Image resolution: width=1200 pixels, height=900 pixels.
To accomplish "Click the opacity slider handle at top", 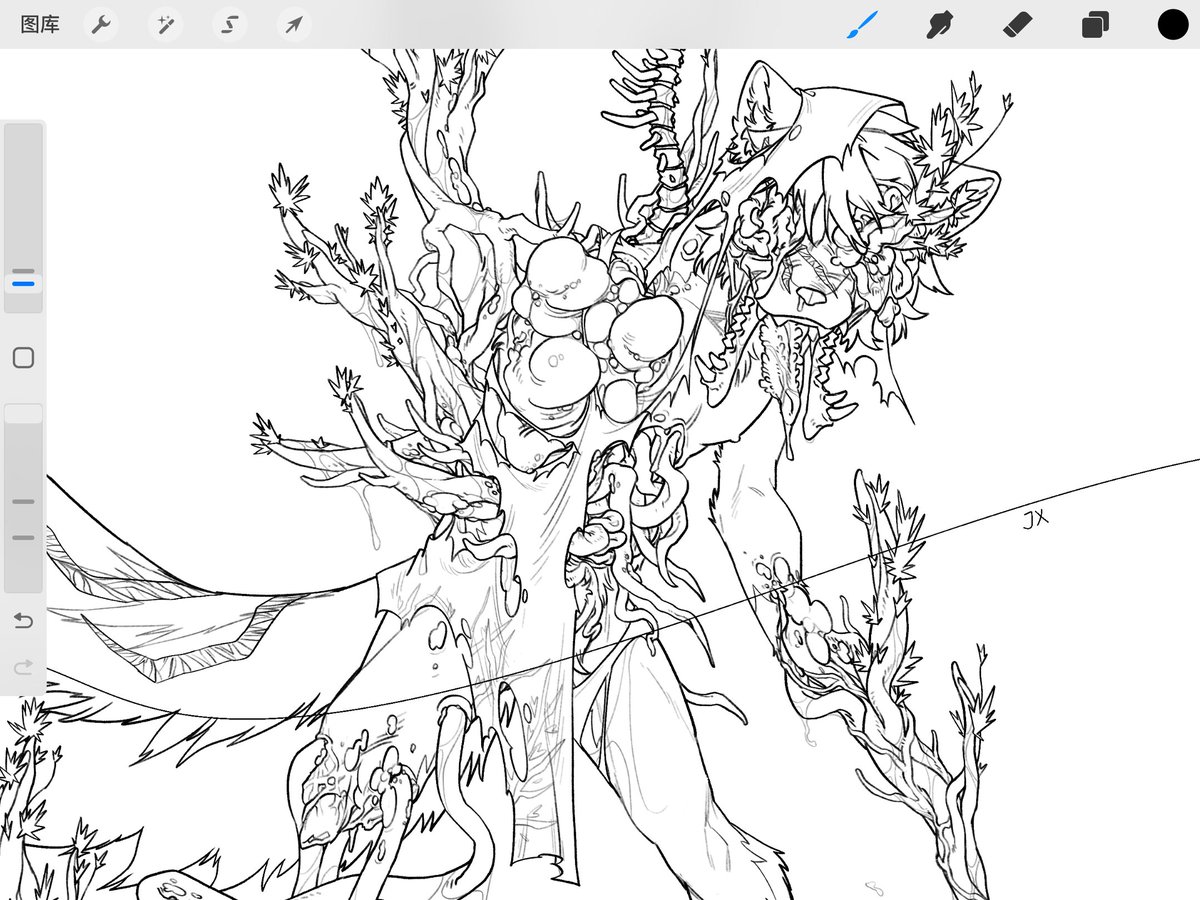I will [x=23, y=413].
